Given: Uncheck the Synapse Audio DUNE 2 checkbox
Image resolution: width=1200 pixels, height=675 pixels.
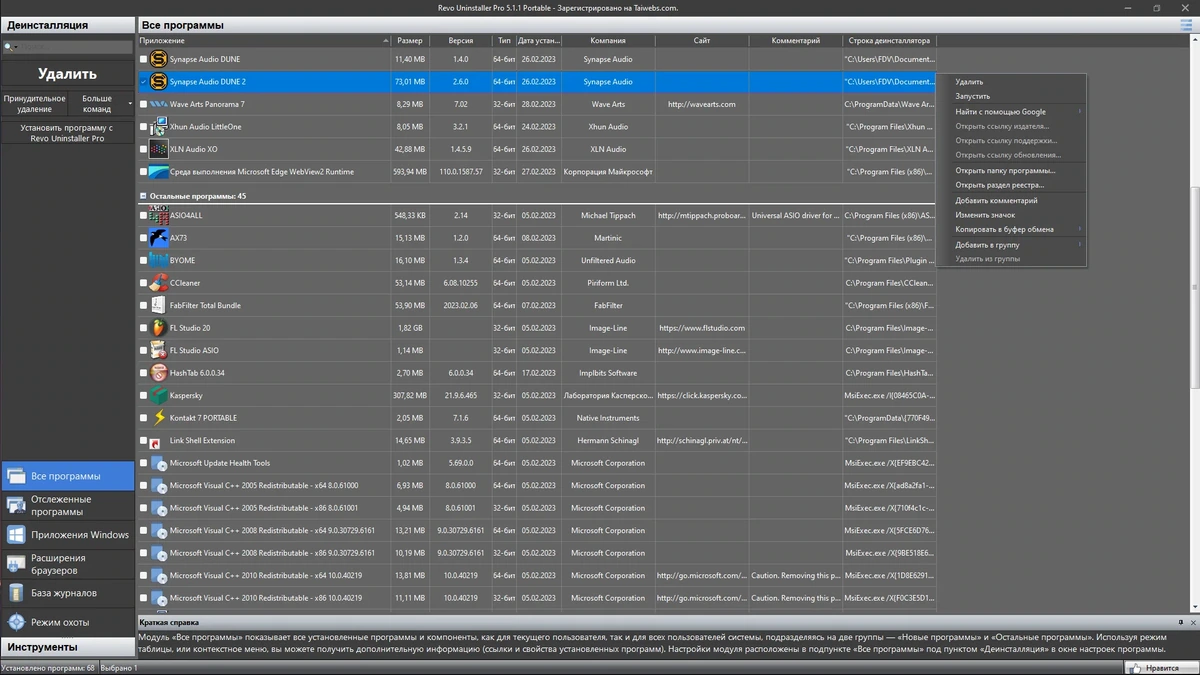Looking at the screenshot, I should [143, 82].
